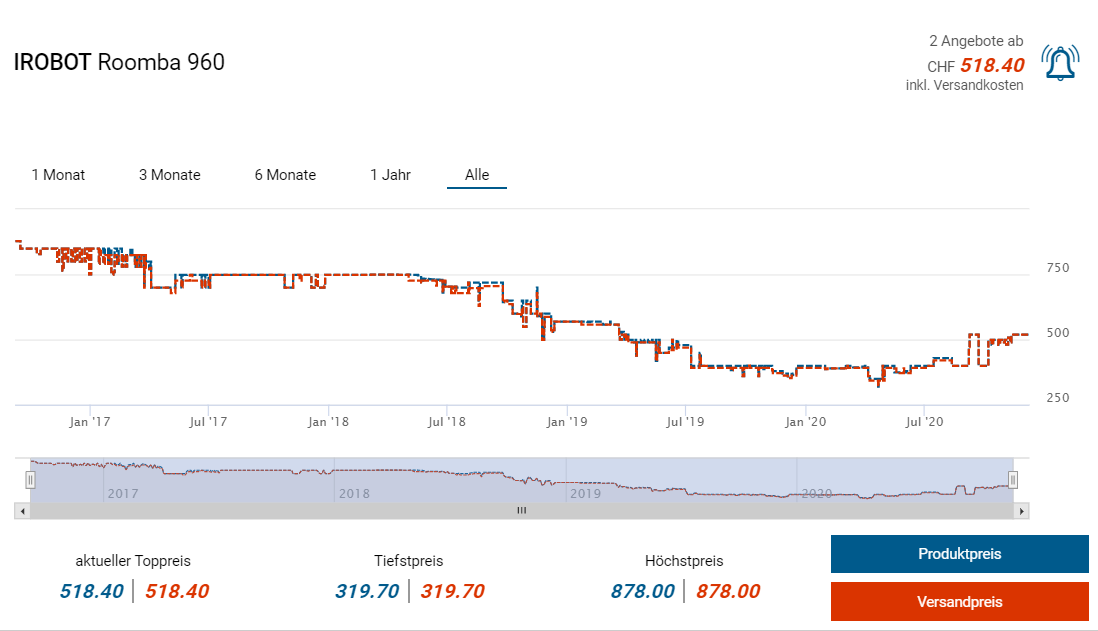This screenshot has width=1098, height=631.
Task: Choose the Alle time range tab
Action: point(477,175)
